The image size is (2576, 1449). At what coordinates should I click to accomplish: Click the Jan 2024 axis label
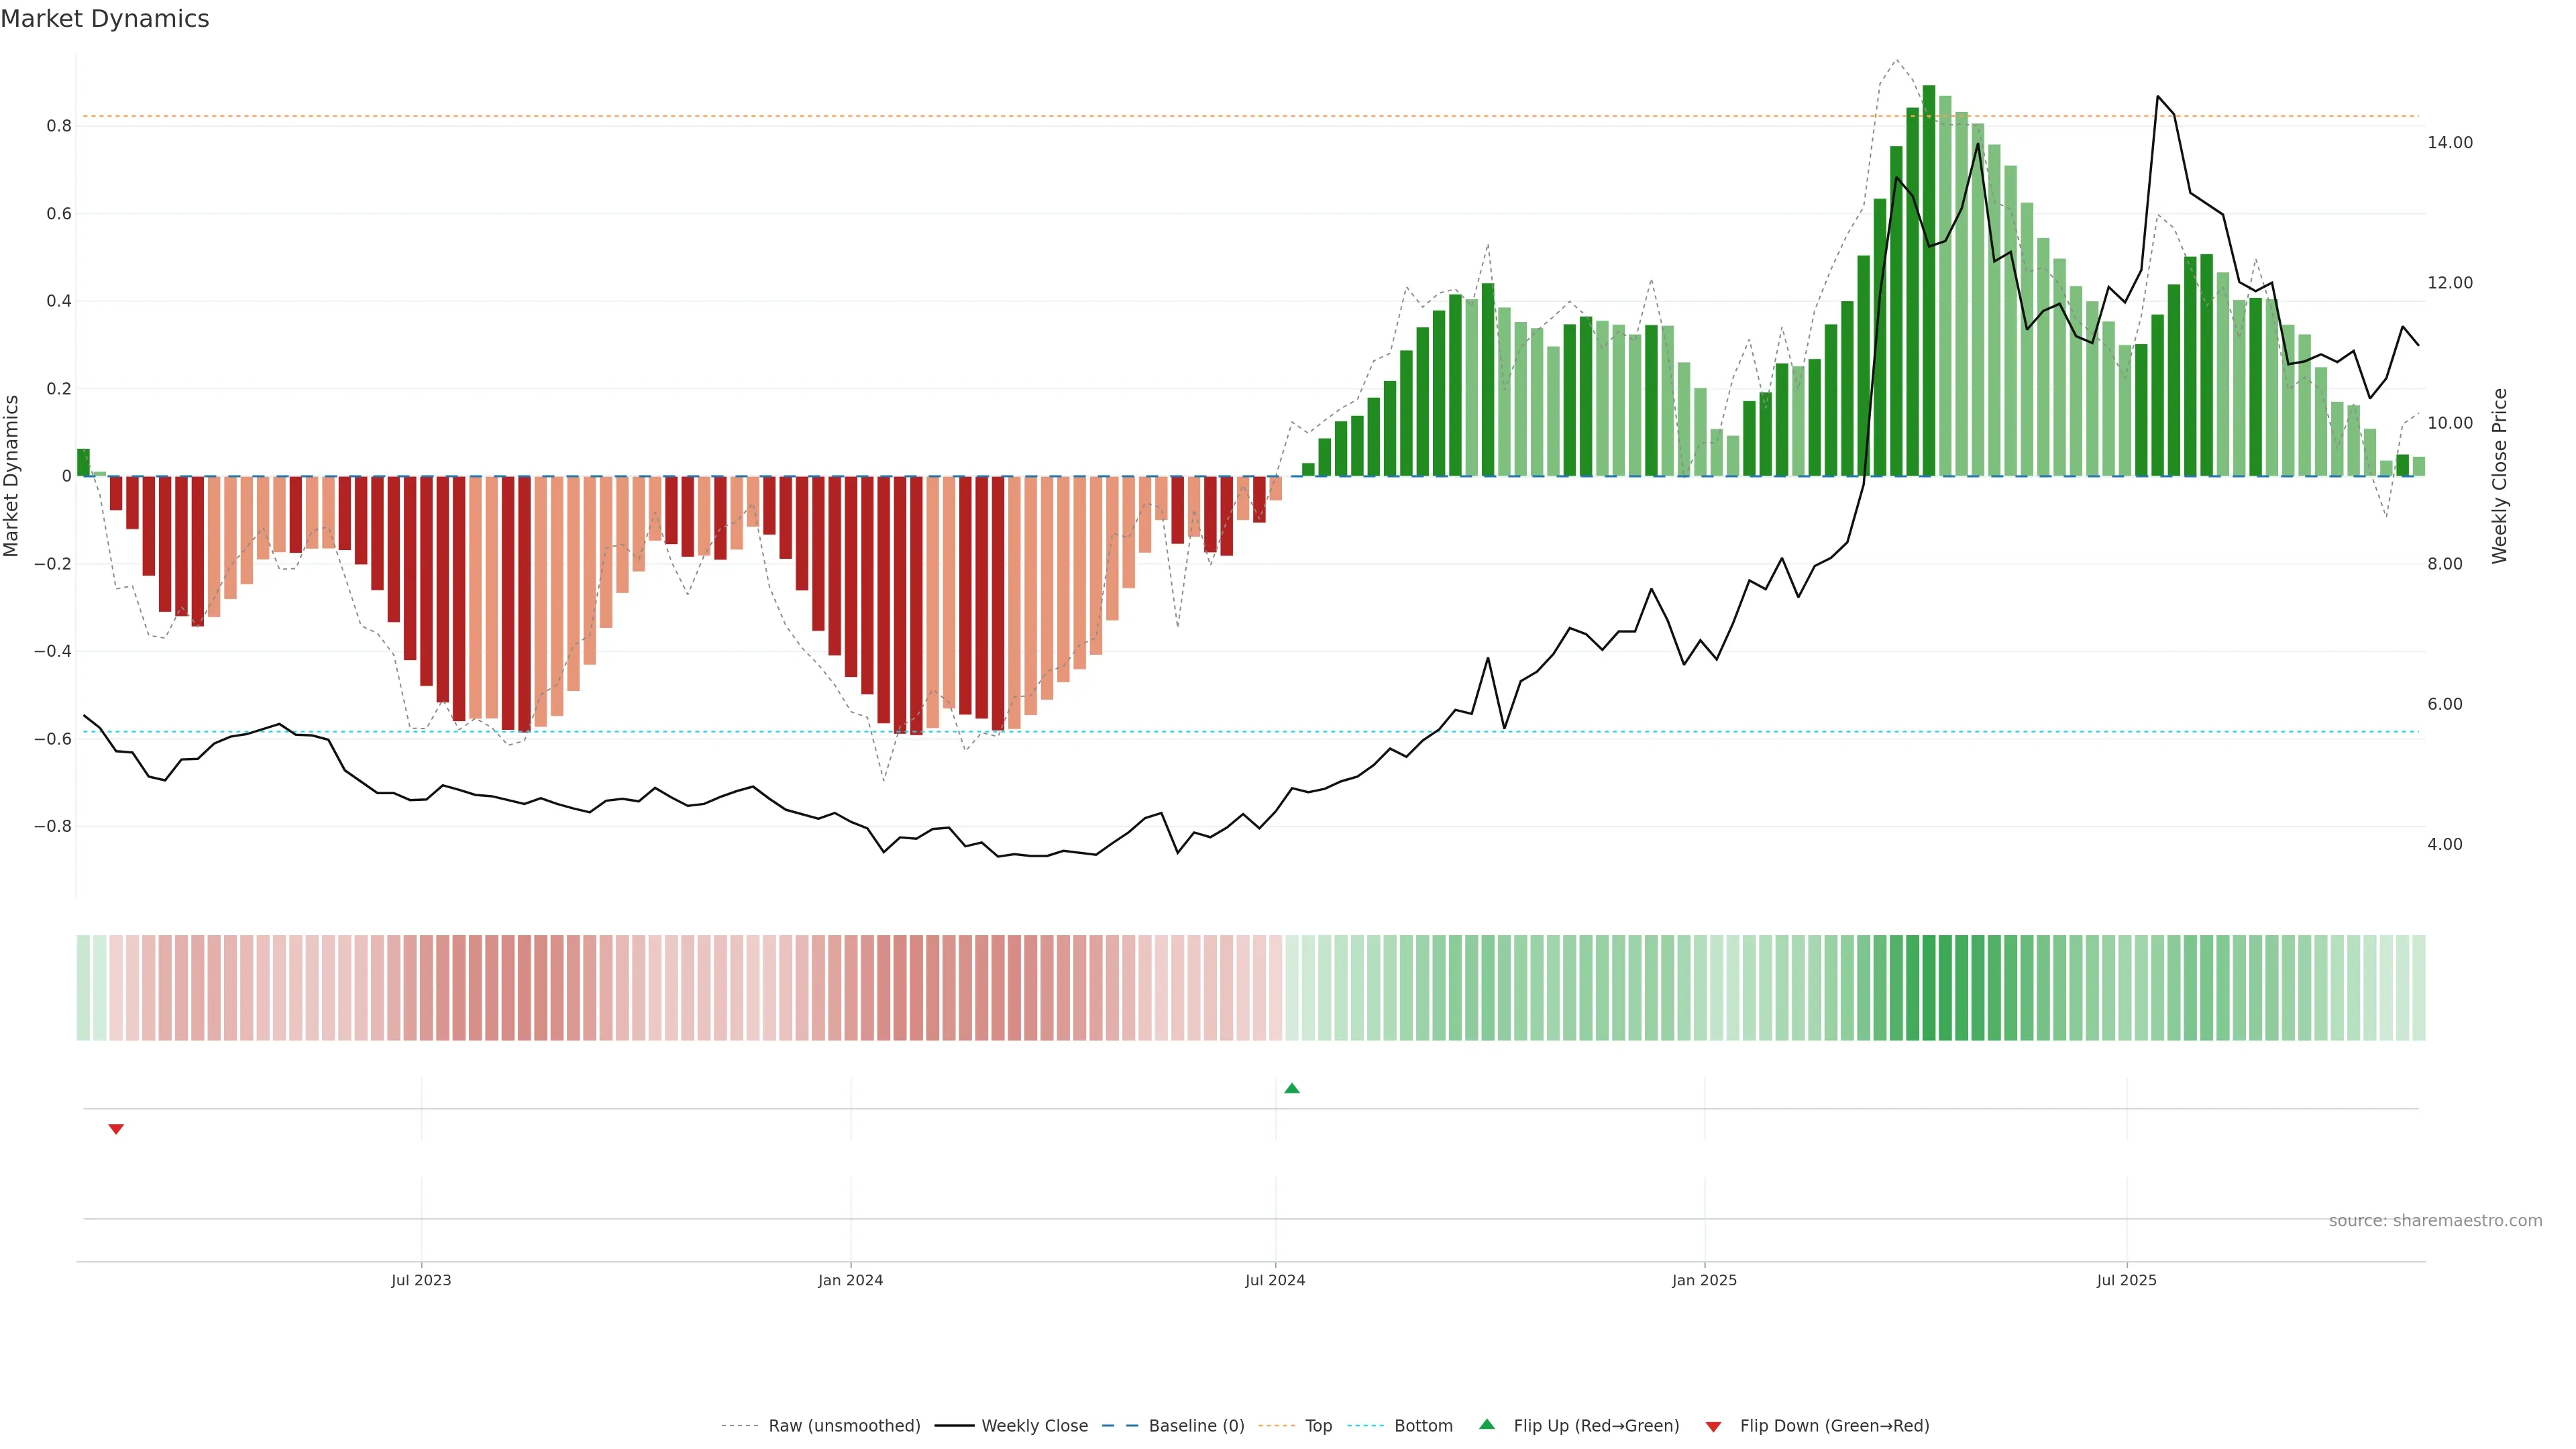pos(850,1281)
